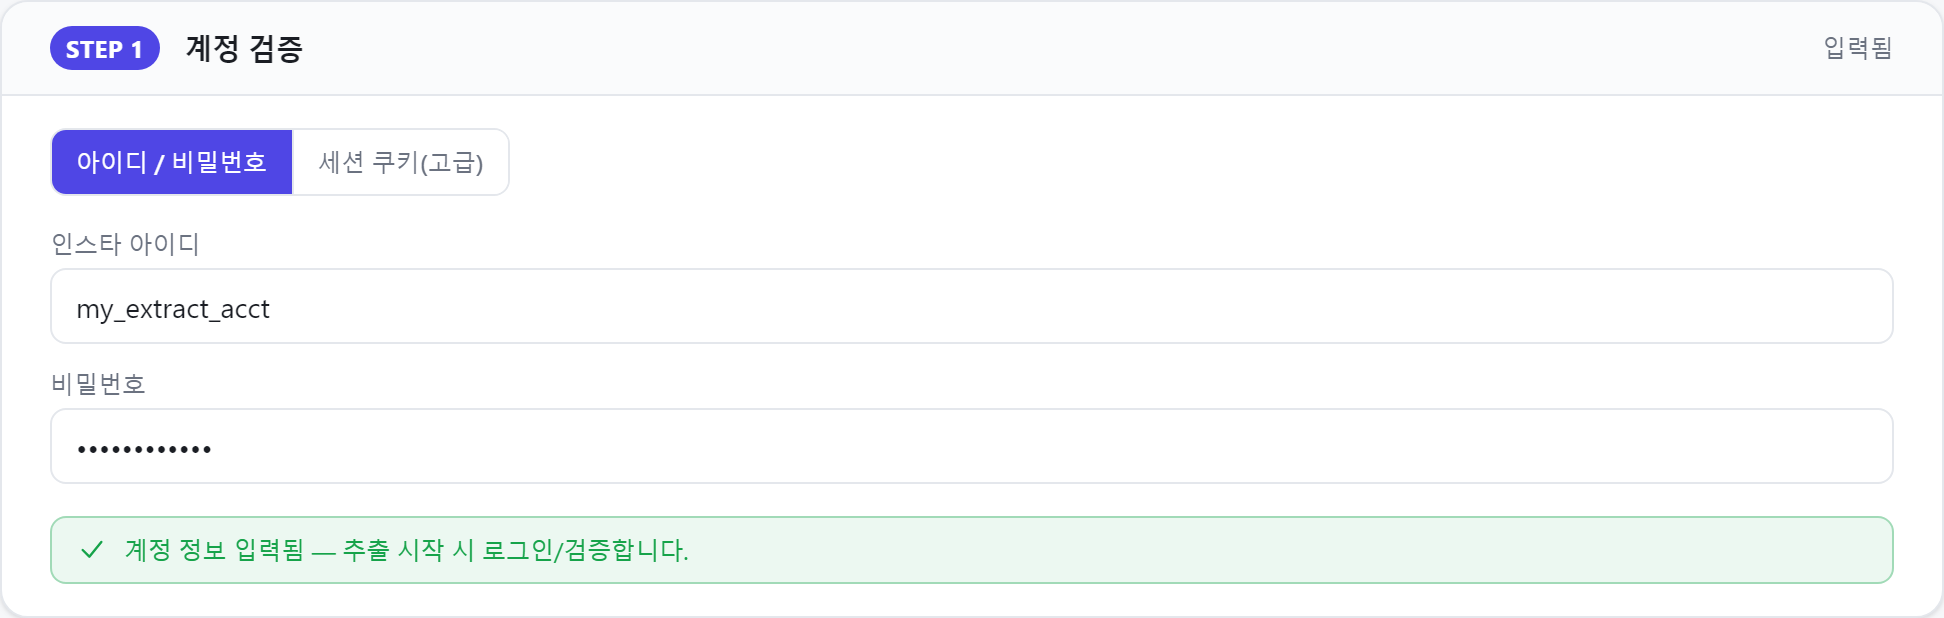
Task: Click the 비밀번호 field label
Action: click(98, 384)
